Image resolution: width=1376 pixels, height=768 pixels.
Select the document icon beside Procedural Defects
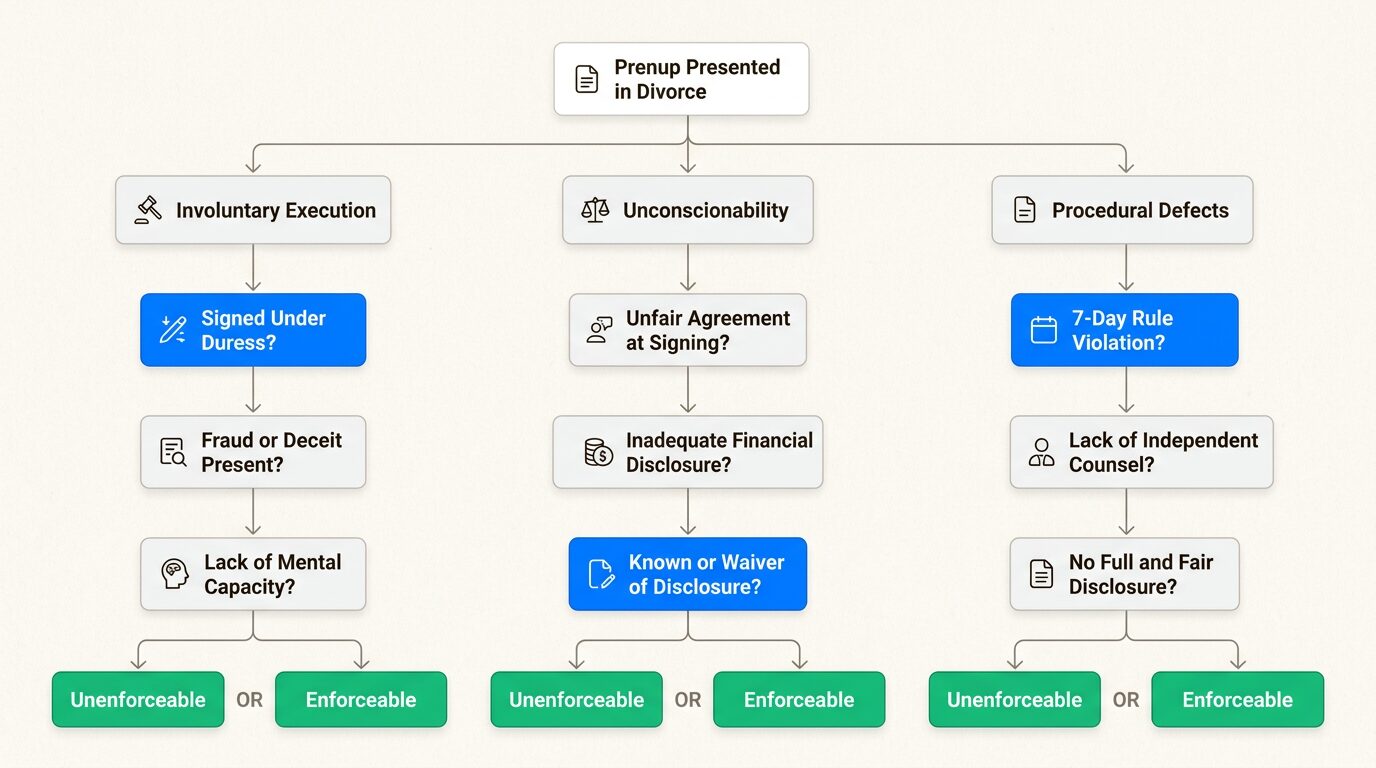pos(1024,210)
